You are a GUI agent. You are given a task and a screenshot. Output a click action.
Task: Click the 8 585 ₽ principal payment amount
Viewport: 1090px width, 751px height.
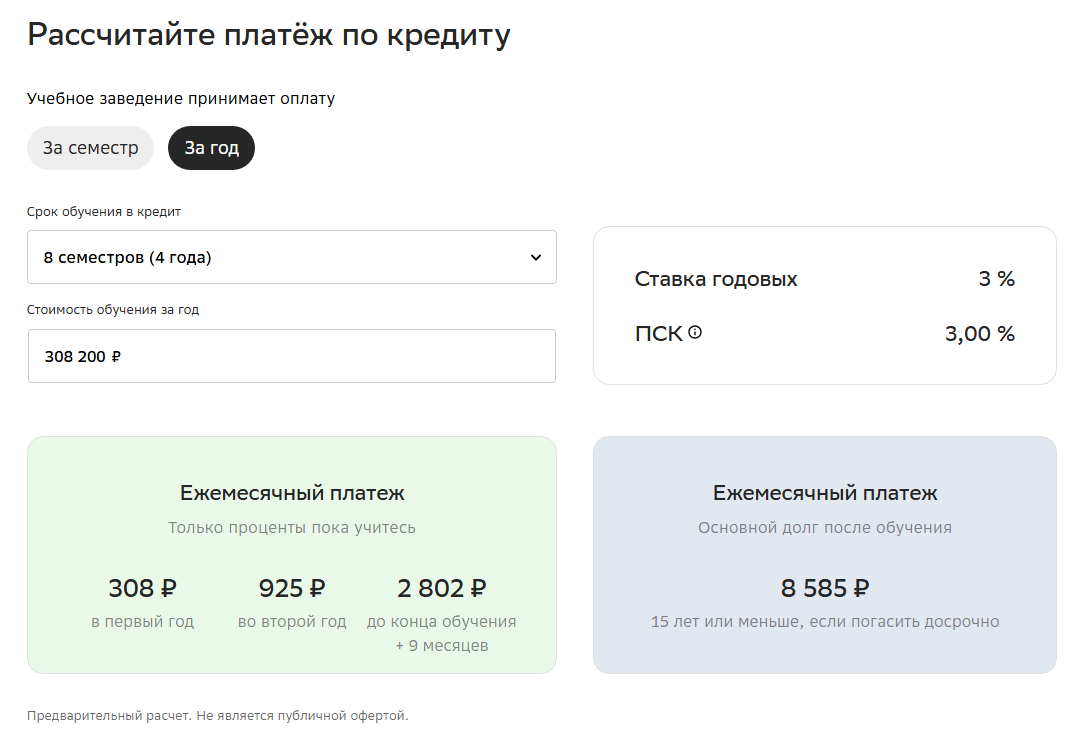824,588
